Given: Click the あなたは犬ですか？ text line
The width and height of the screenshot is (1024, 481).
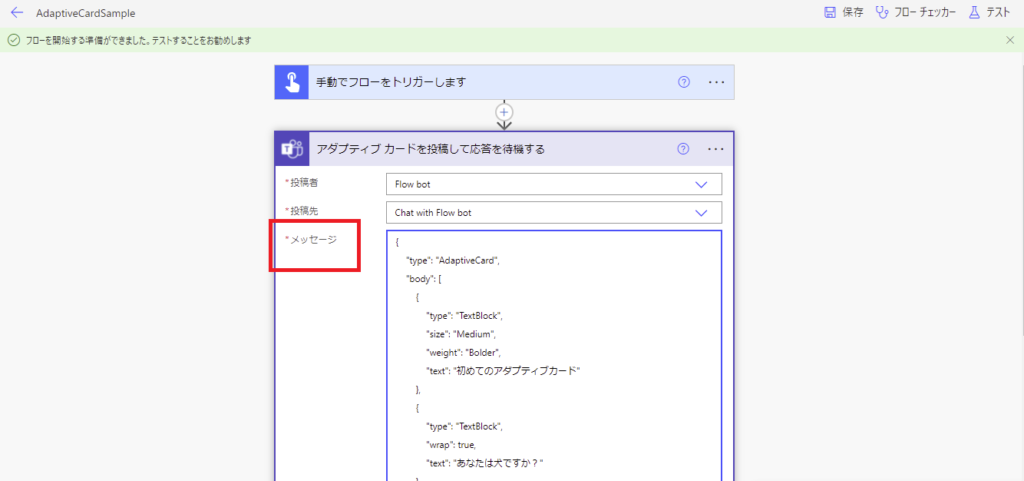Looking at the screenshot, I should point(485,463).
